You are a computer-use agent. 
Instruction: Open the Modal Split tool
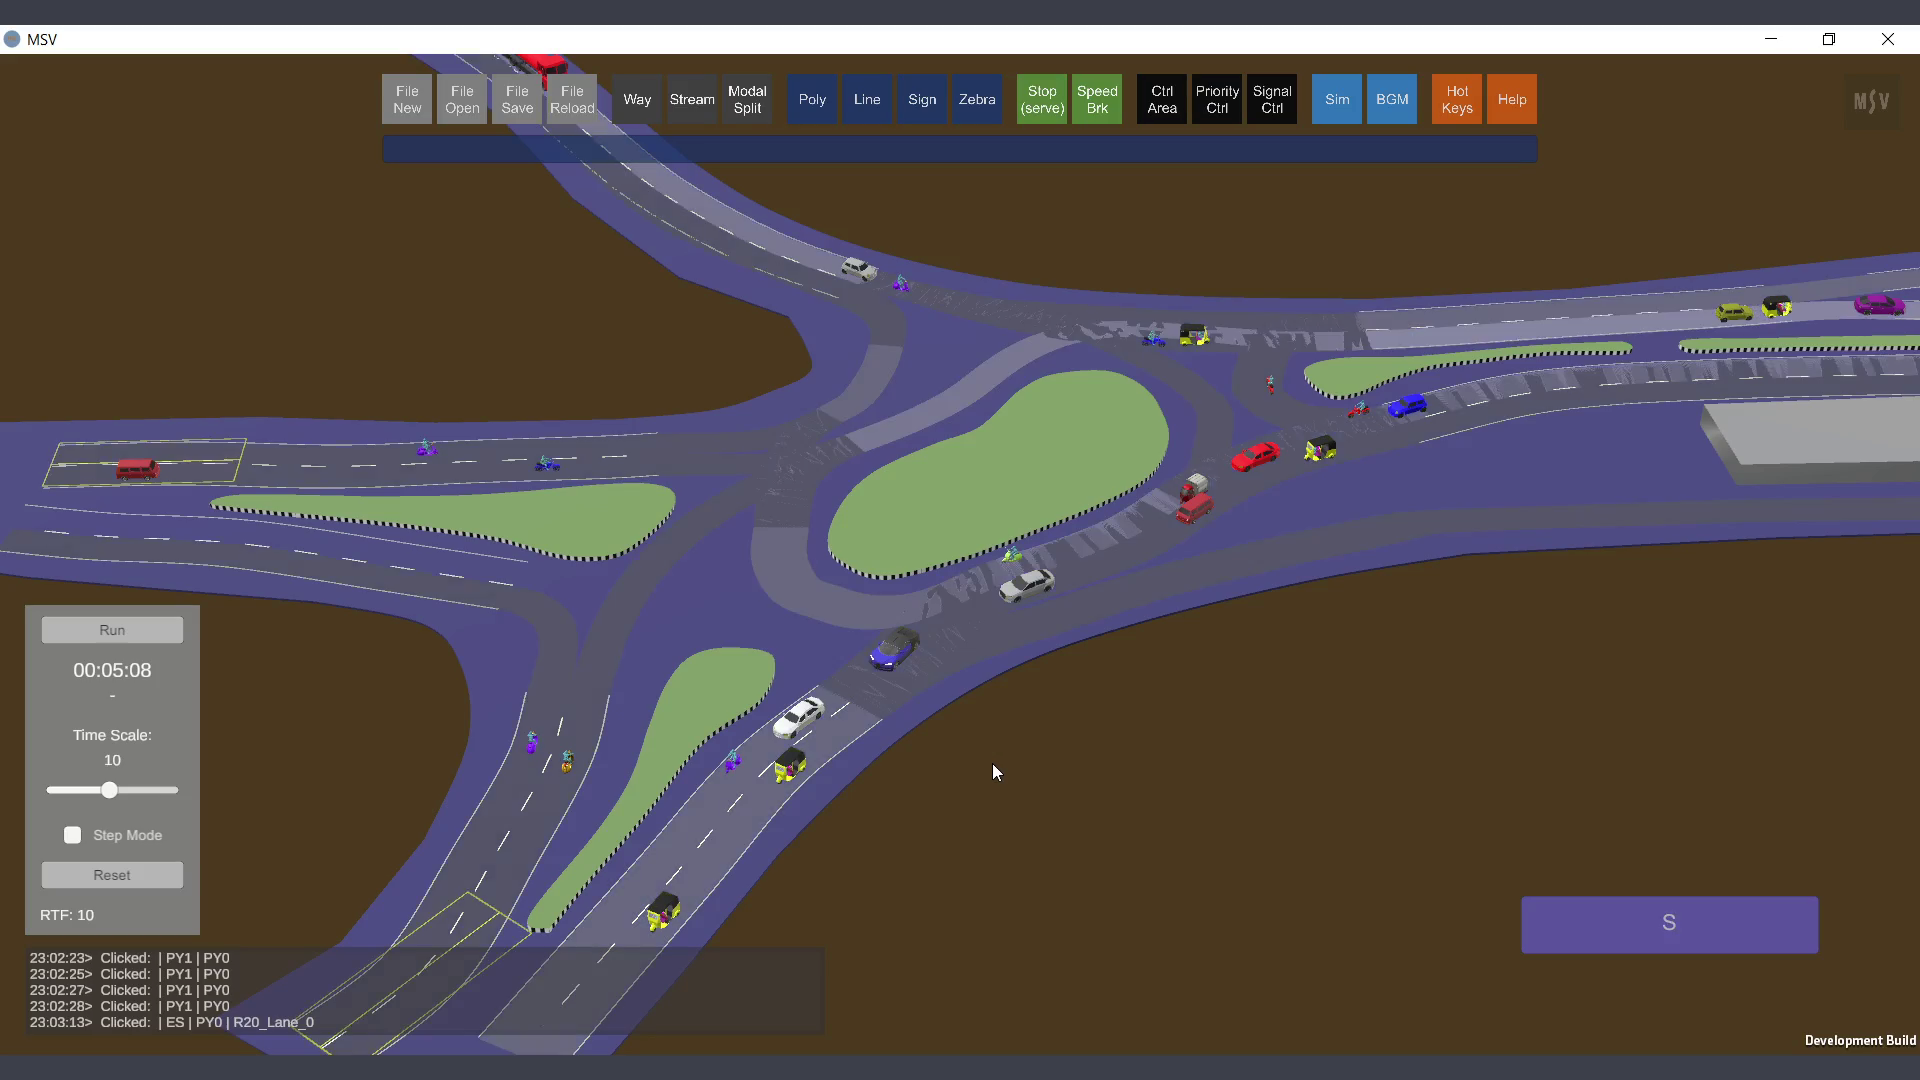(747, 99)
